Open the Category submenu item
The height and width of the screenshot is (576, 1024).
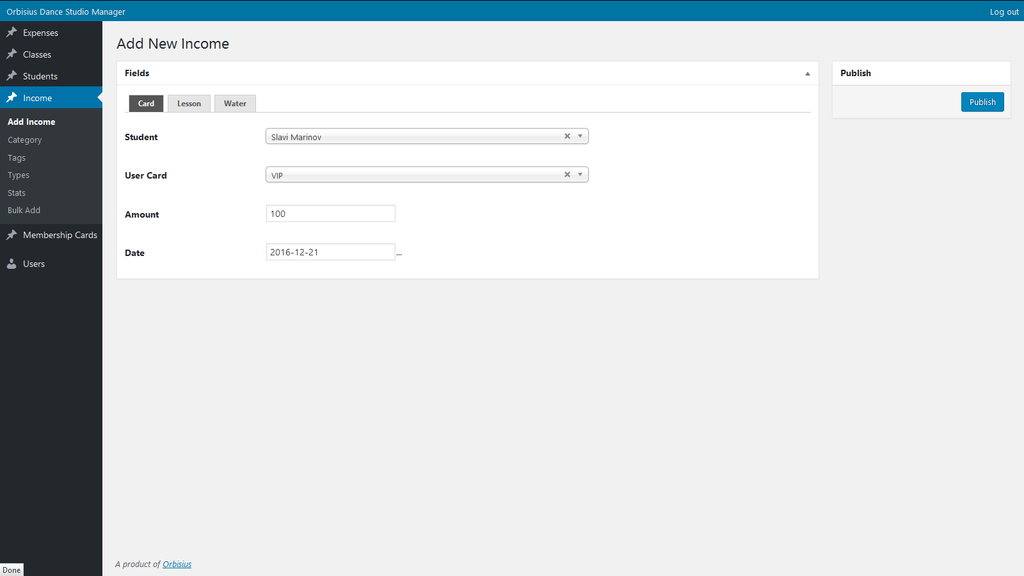click(x=25, y=140)
